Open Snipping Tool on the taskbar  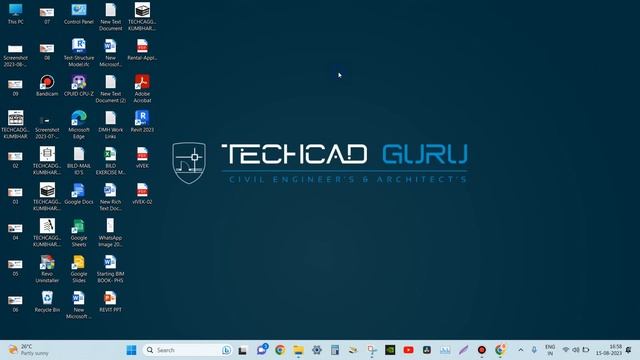pos(372,350)
